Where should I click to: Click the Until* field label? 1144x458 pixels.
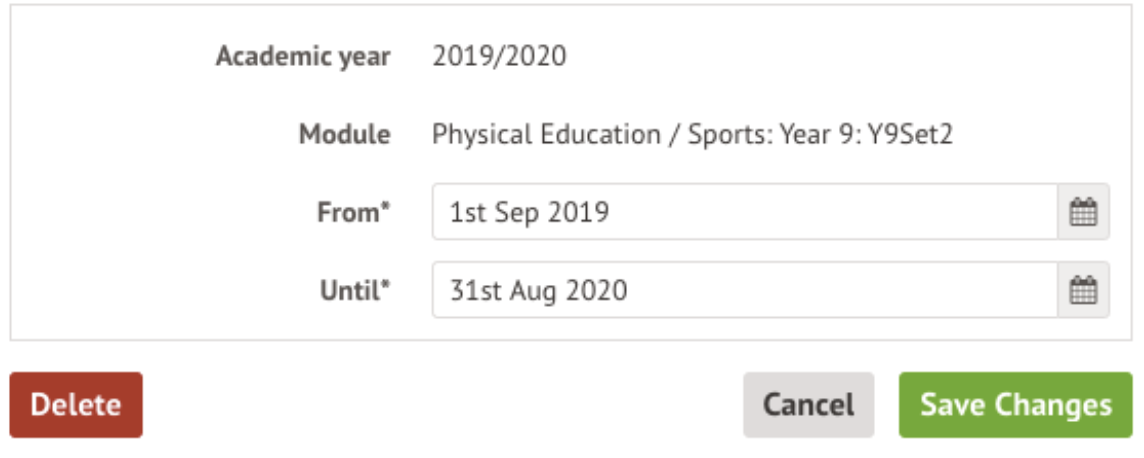[353, 290]
